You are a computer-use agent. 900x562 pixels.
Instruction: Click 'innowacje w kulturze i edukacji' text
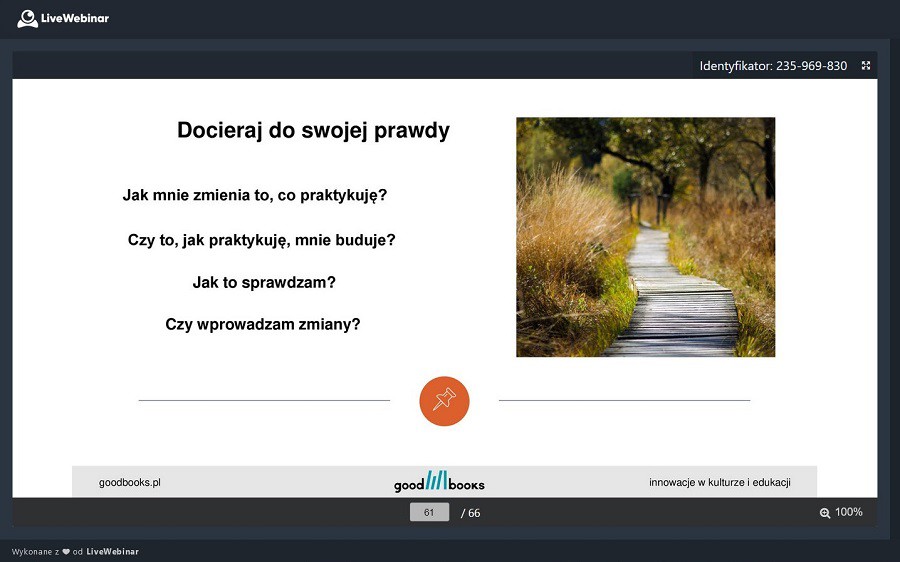(x=720, y=482)
